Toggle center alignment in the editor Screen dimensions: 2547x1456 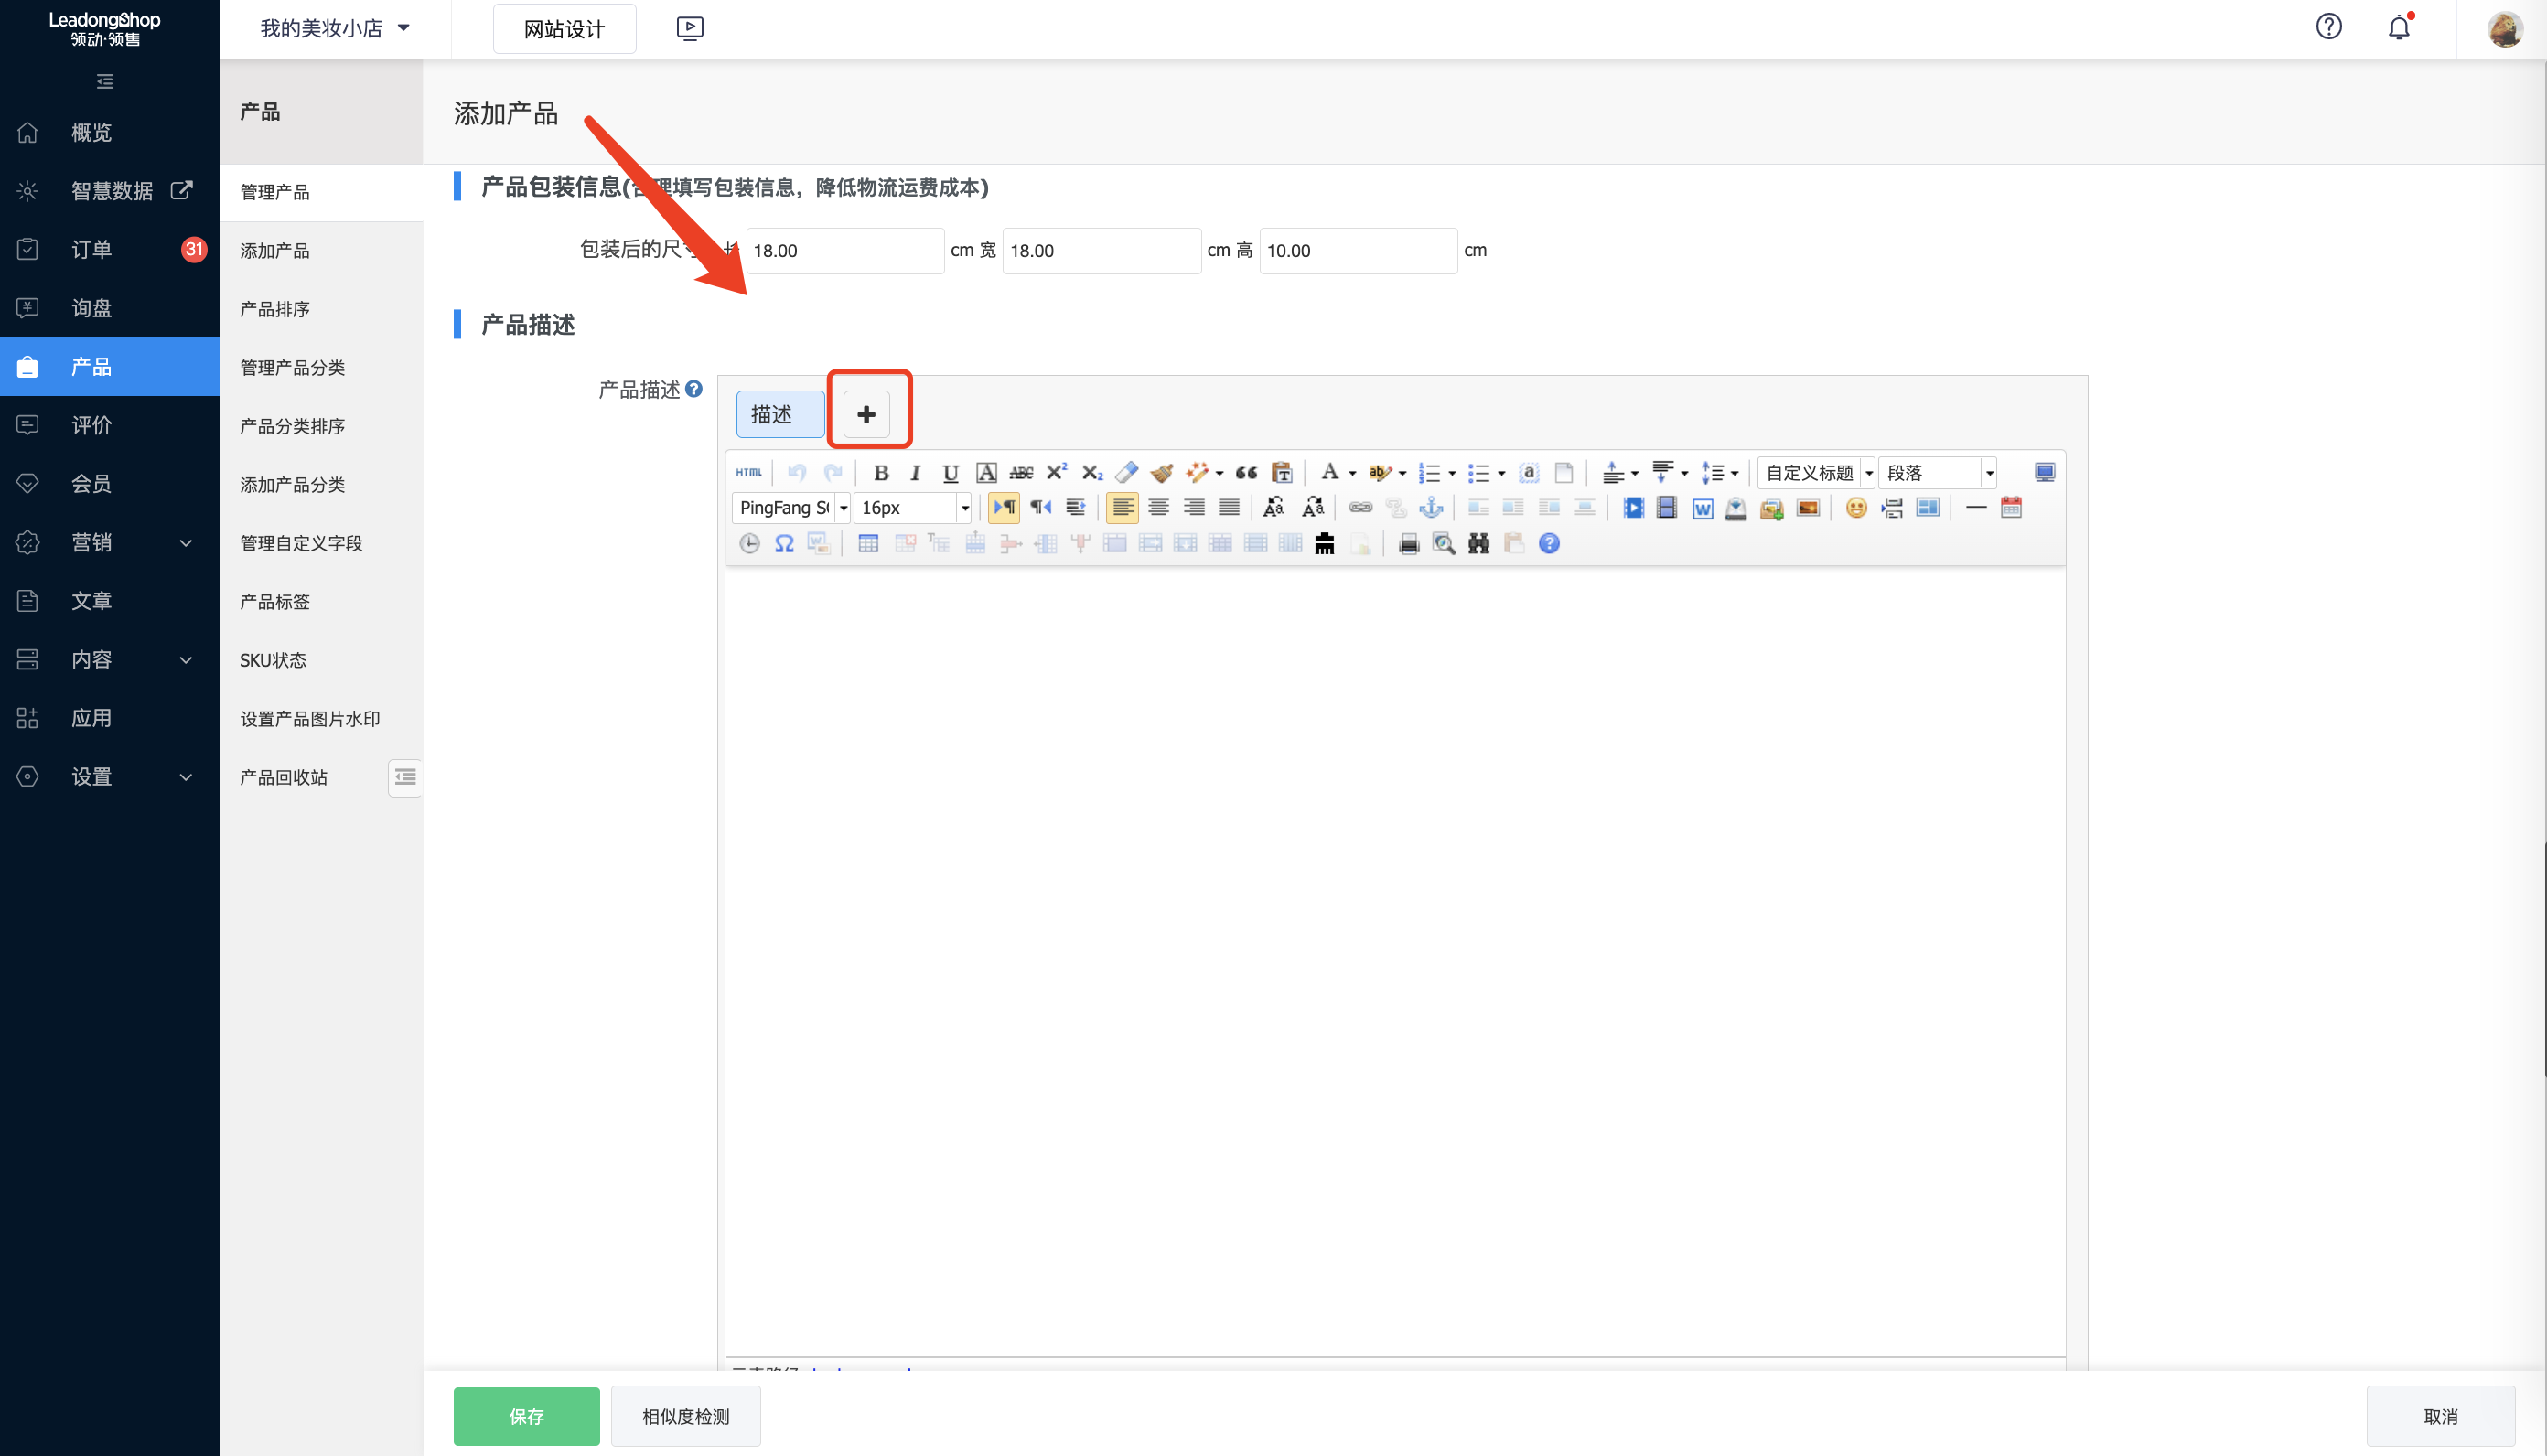pos(1158,508)
